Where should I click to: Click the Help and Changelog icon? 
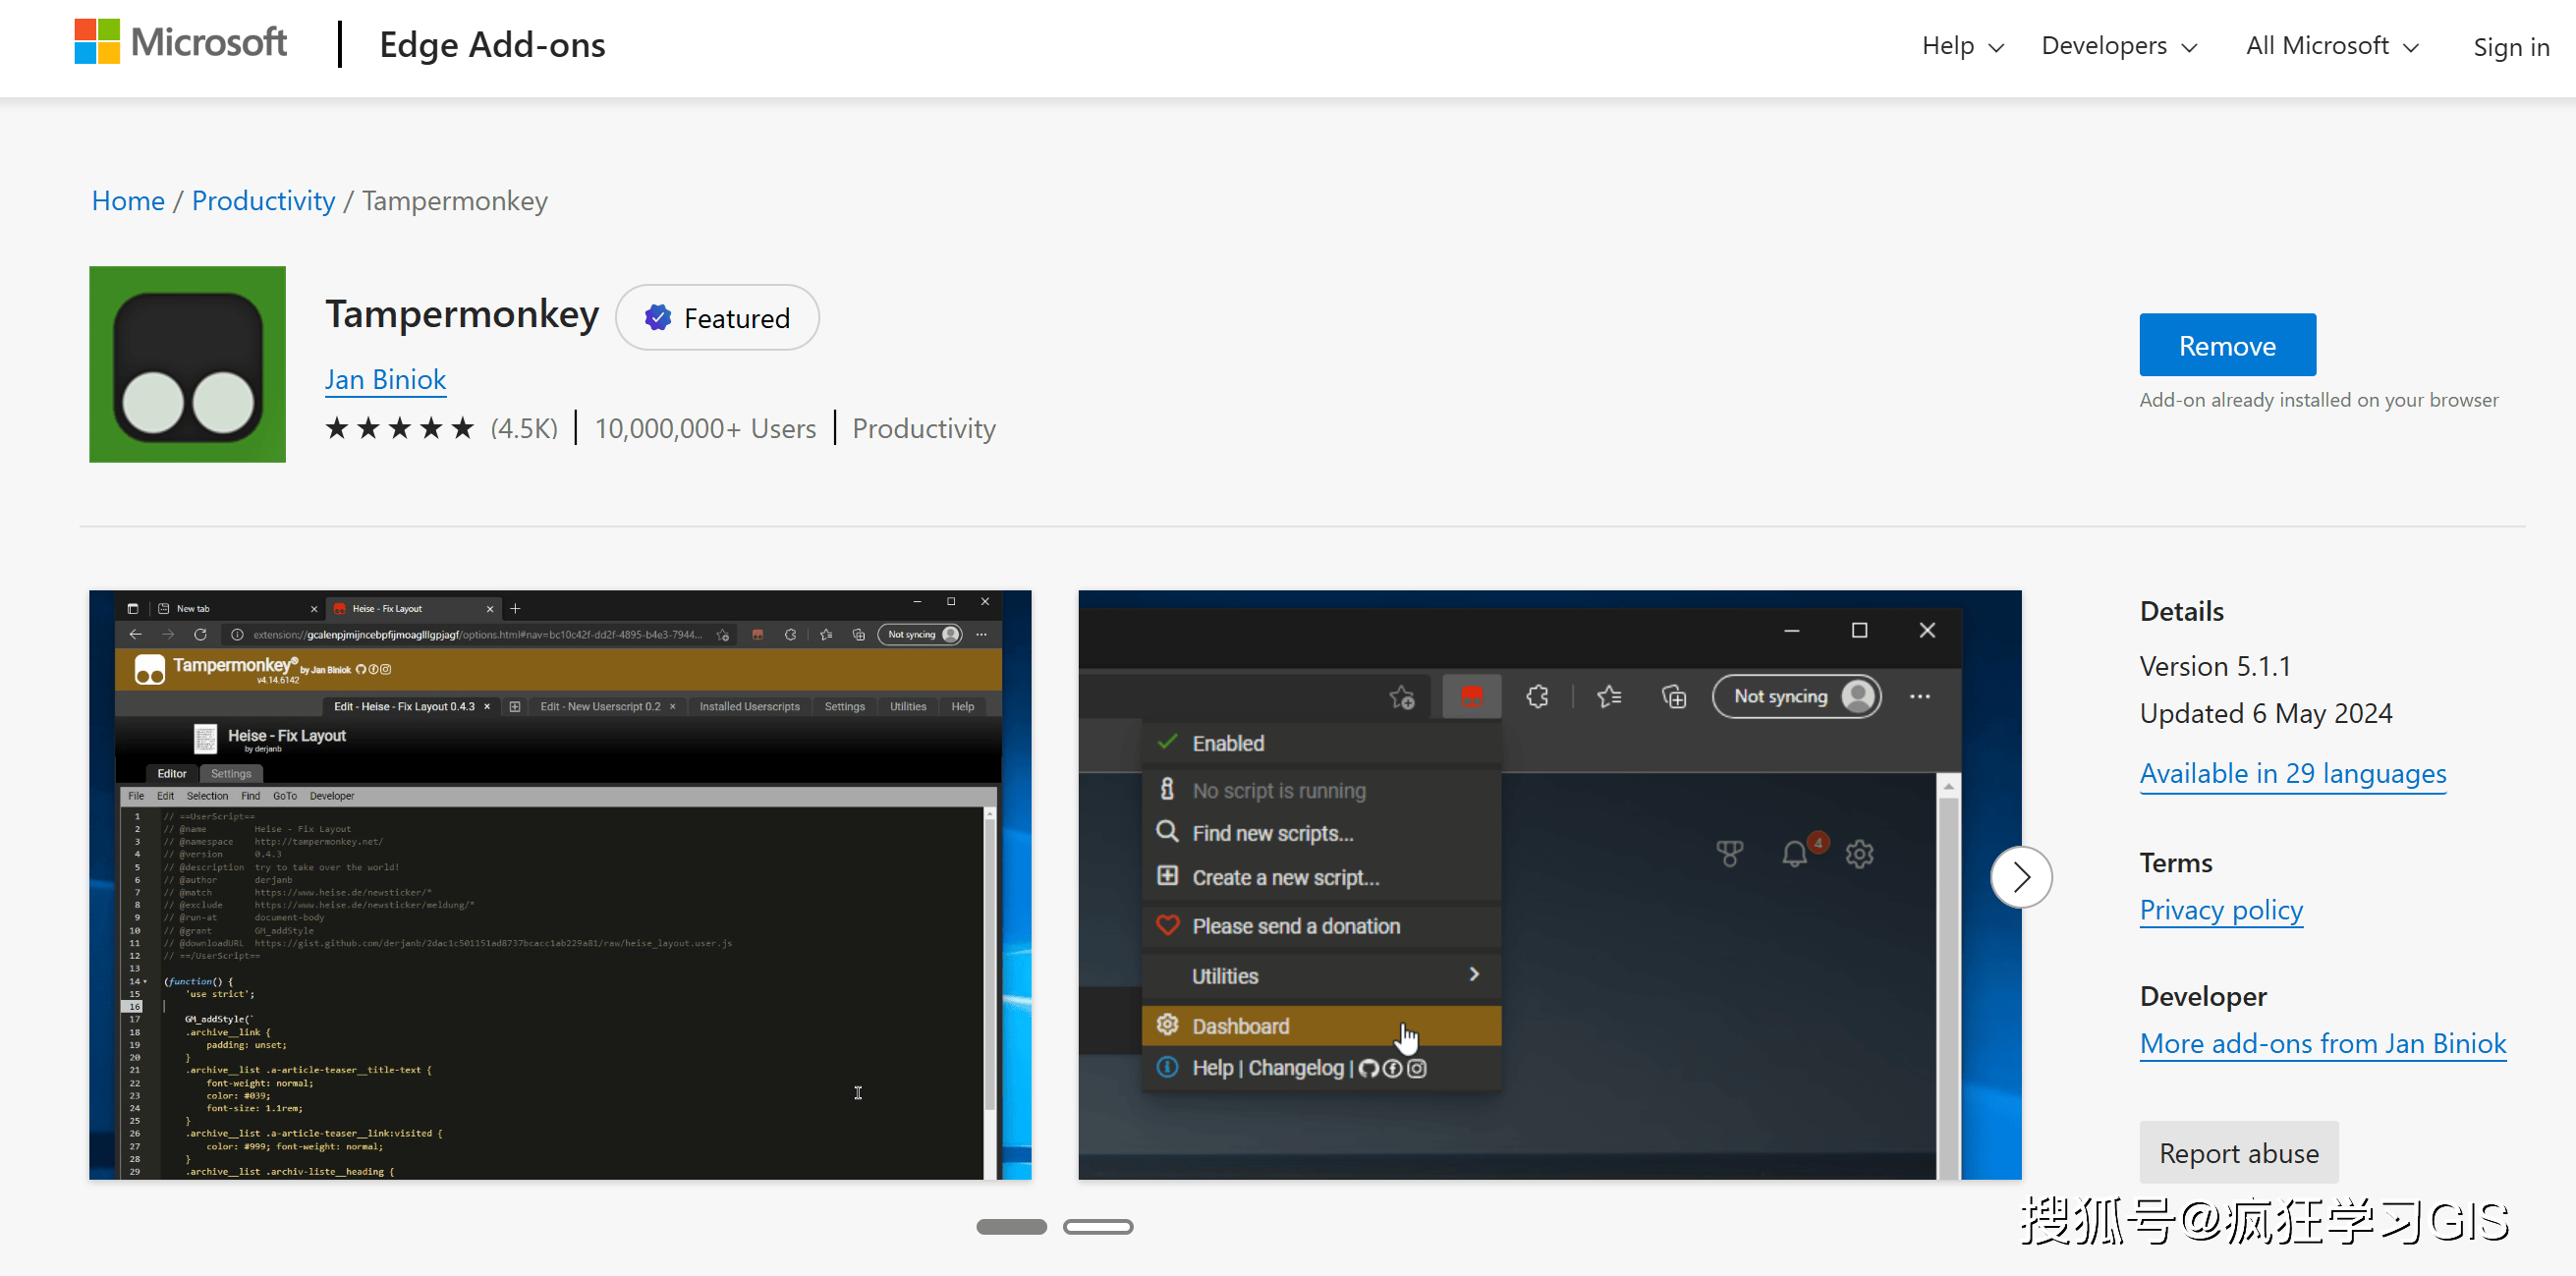pos(1166,1069)
